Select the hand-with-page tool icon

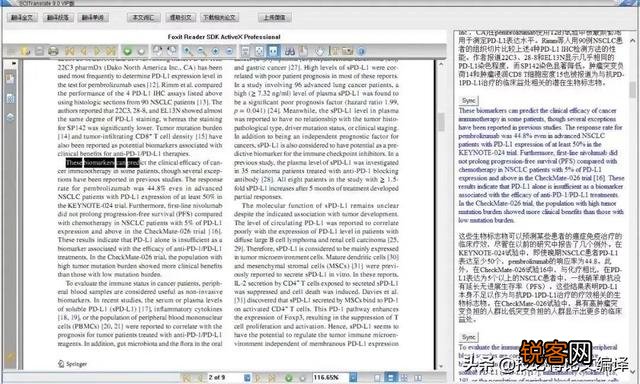pos(303,51)
